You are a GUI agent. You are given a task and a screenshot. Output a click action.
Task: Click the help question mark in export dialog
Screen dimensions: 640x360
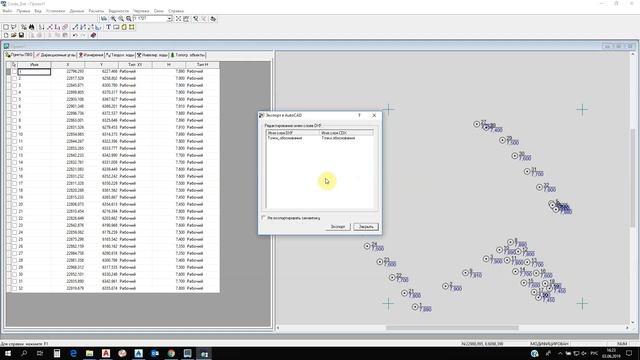coord(359,116)
